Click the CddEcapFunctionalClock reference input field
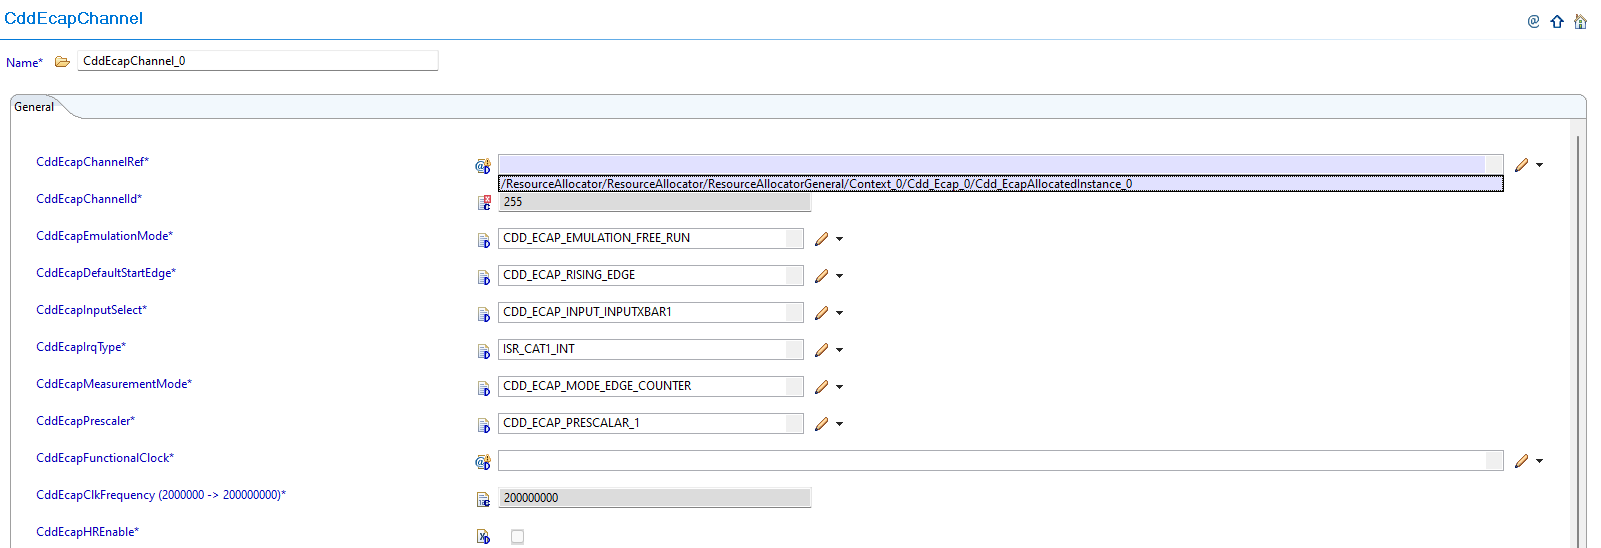The width and height of the screenshot is (1601, 548). click(991, 461)
